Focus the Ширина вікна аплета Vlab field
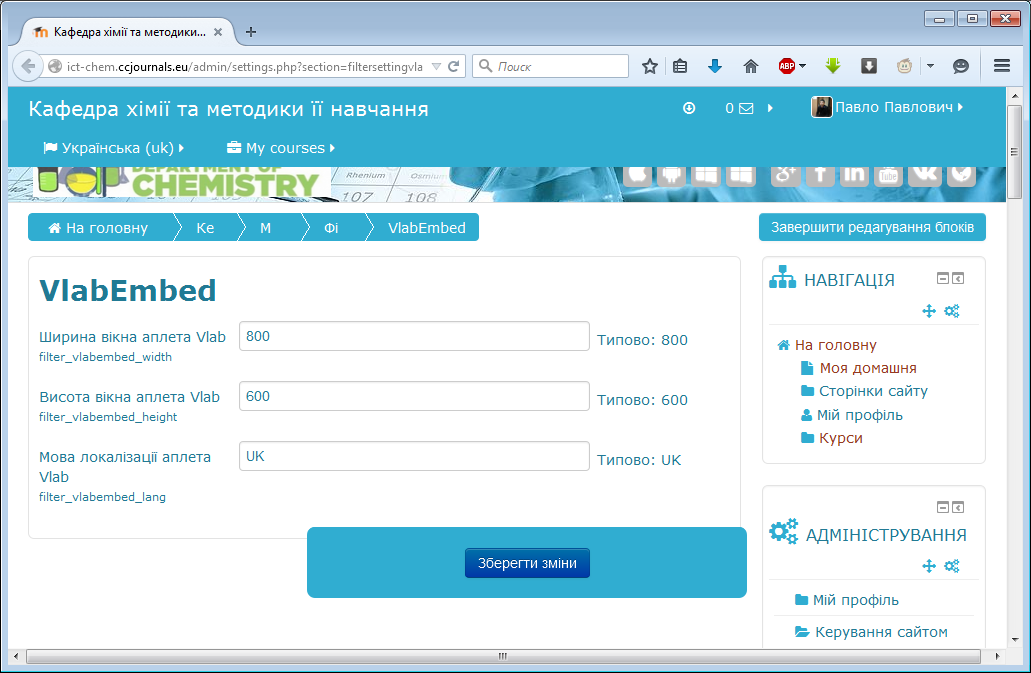Image resolution: width=1031 pixels, height=673 pixels. tap(414, 336)
